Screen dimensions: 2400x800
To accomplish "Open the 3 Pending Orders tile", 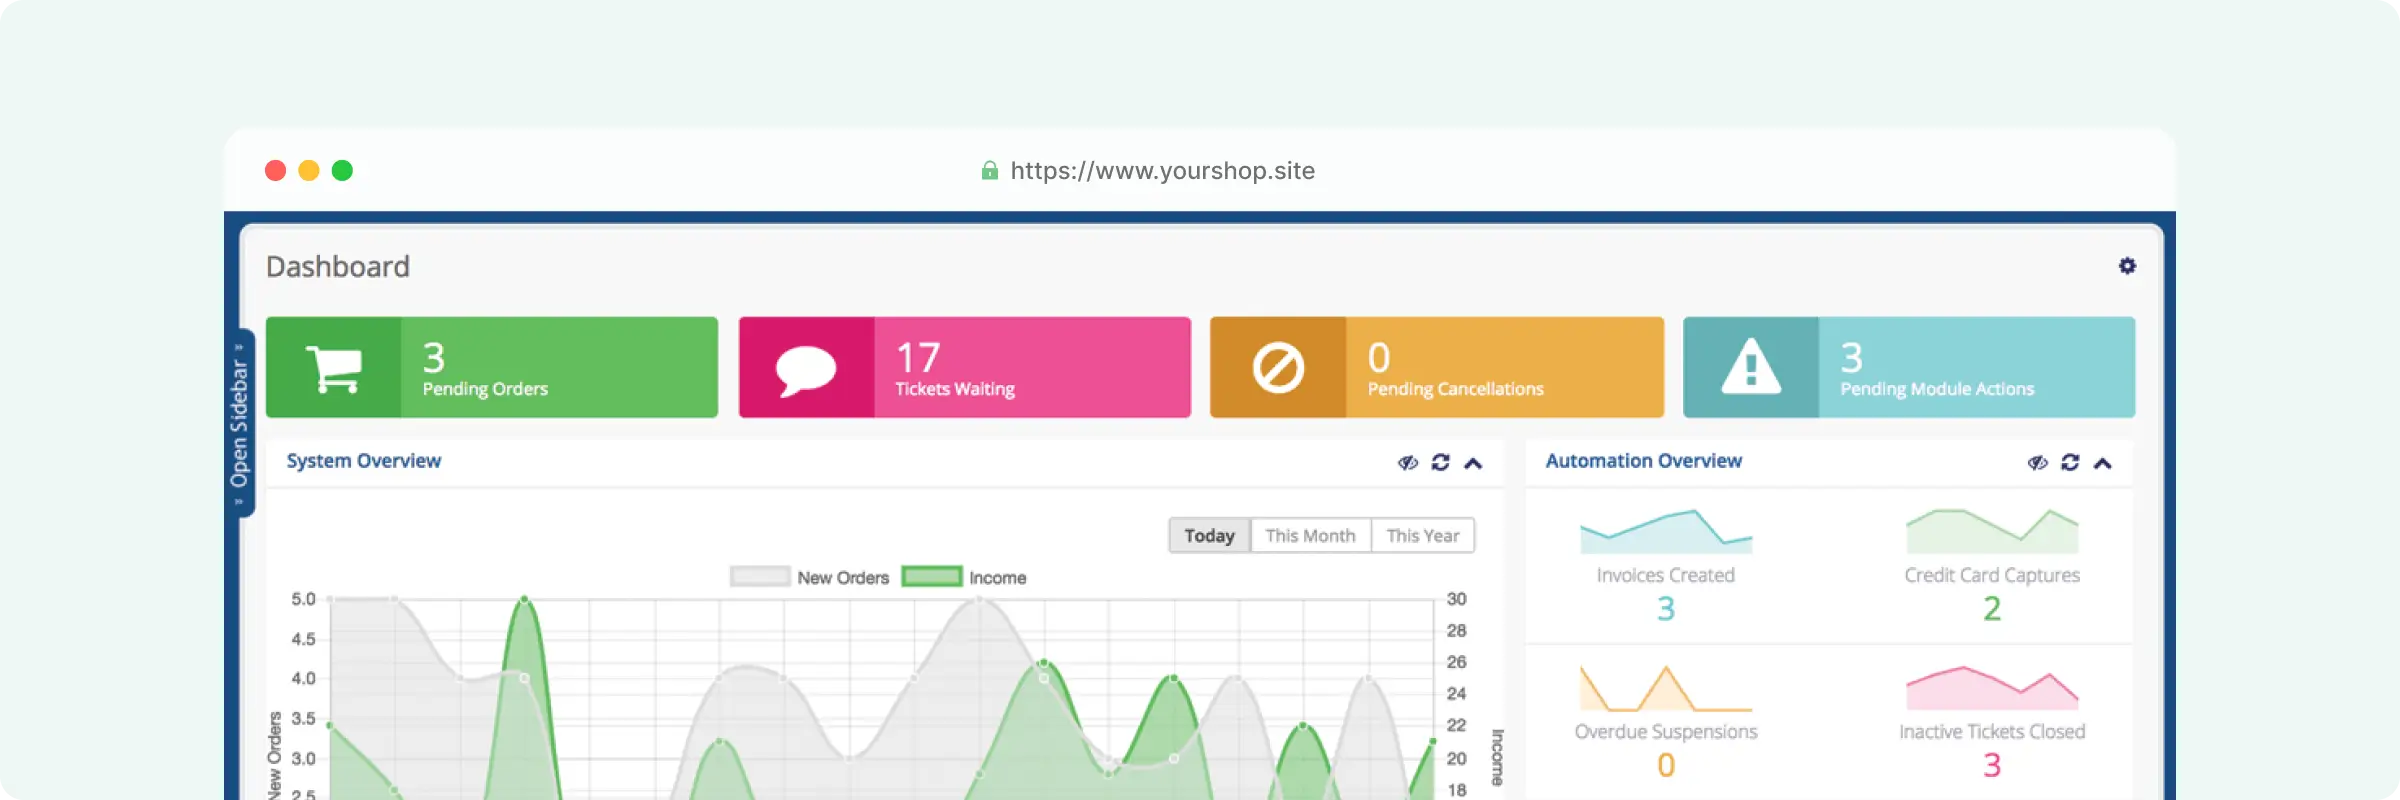I will pyautogui.click(x=492, y=367).
